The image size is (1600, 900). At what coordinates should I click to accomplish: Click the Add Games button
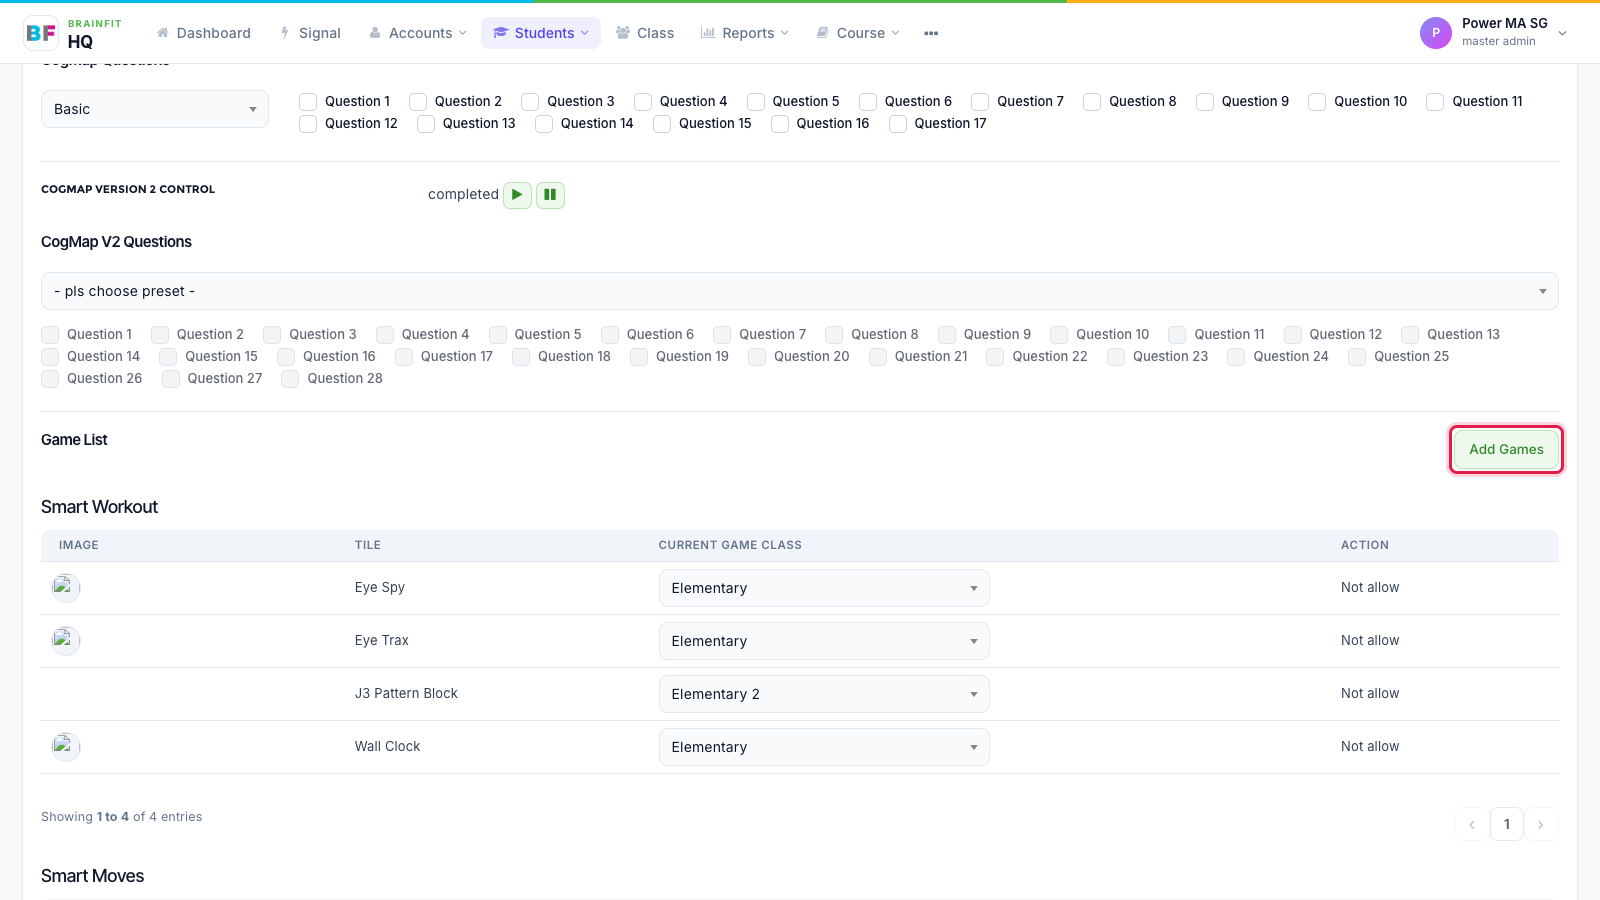coord(1506,450)
